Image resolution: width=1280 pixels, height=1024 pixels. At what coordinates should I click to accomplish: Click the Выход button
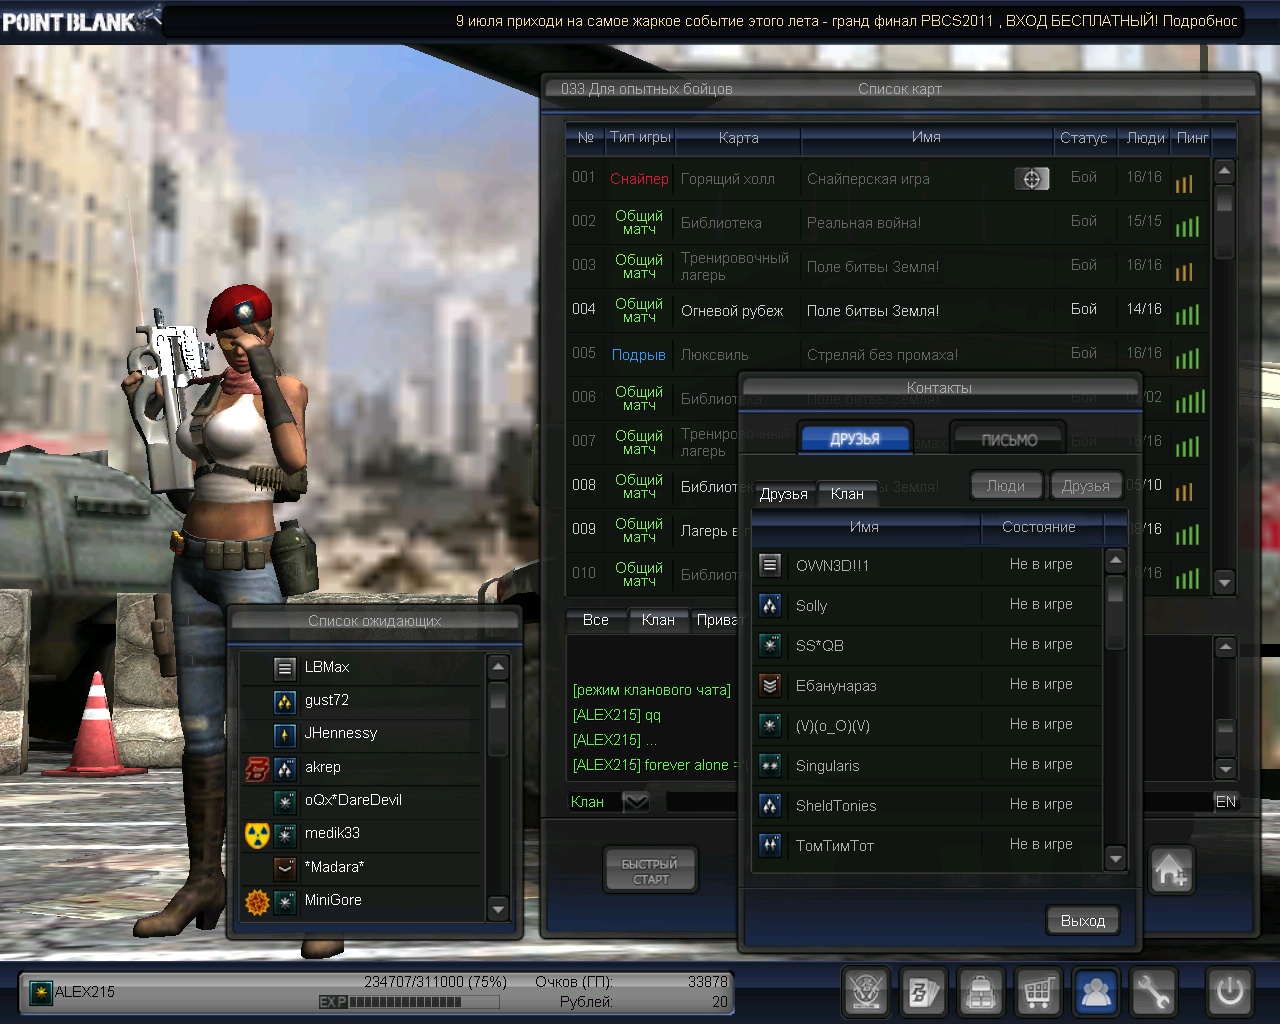(1083, 921)
